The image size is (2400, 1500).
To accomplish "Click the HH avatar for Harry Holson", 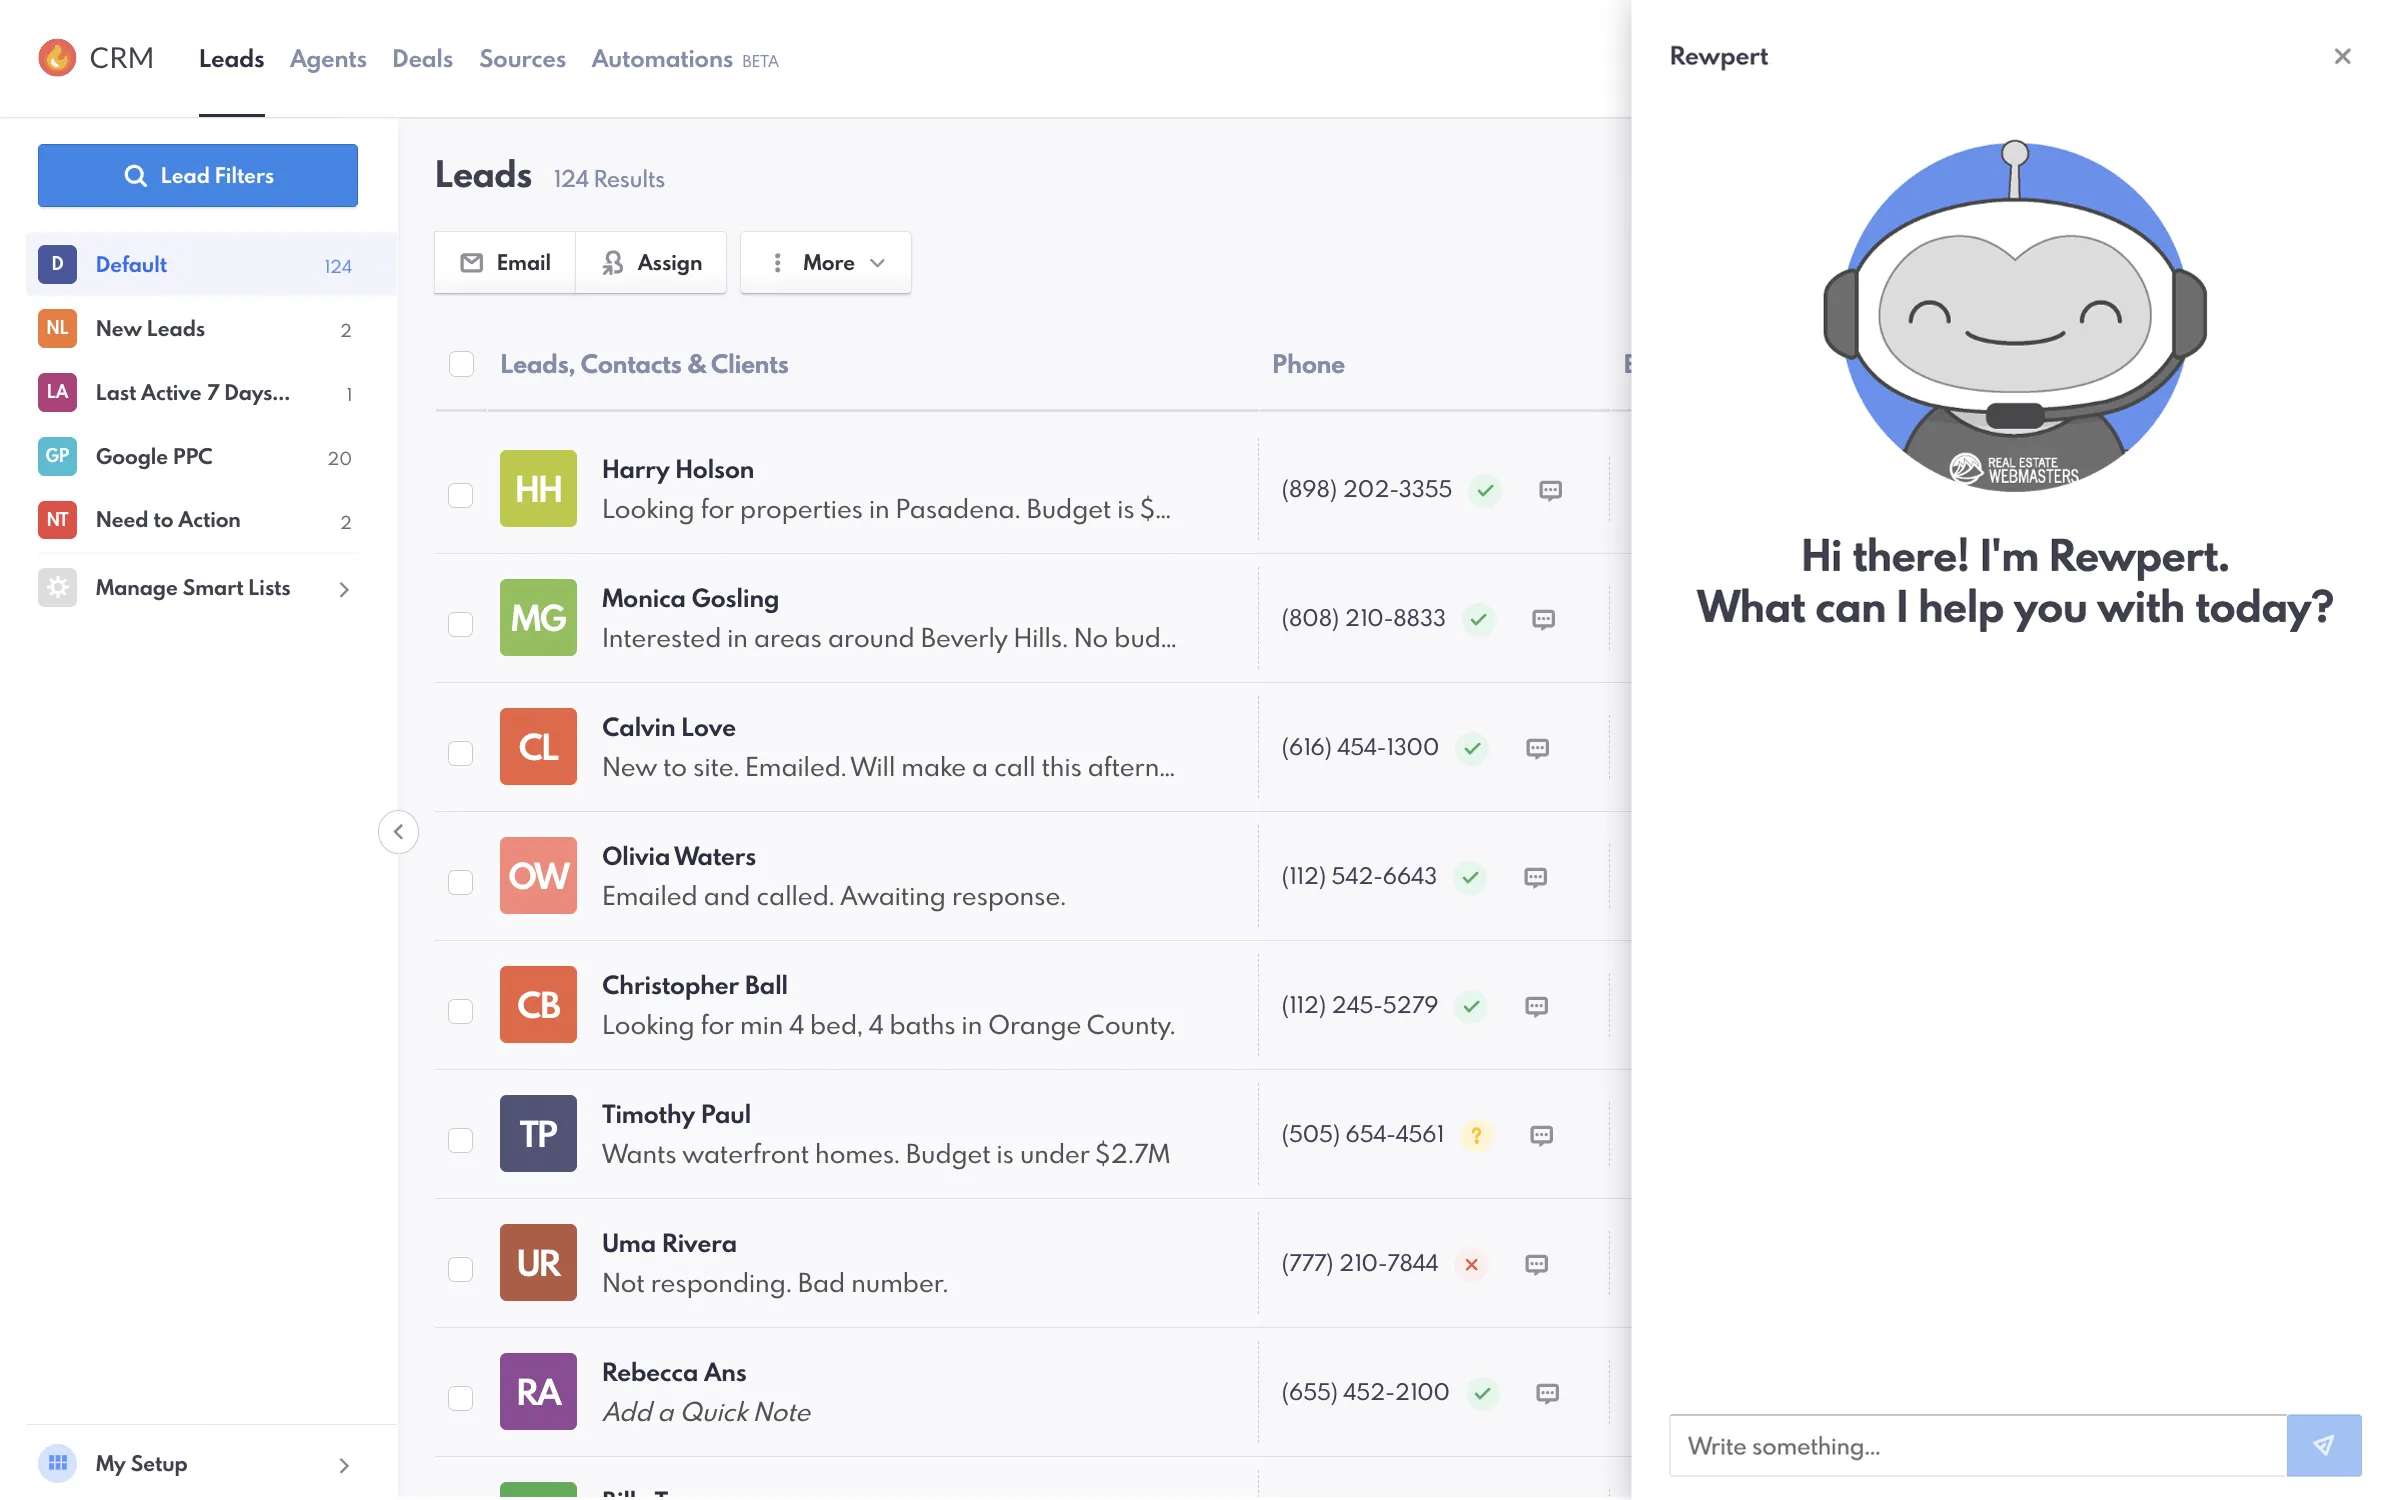I will pos(538,488).
